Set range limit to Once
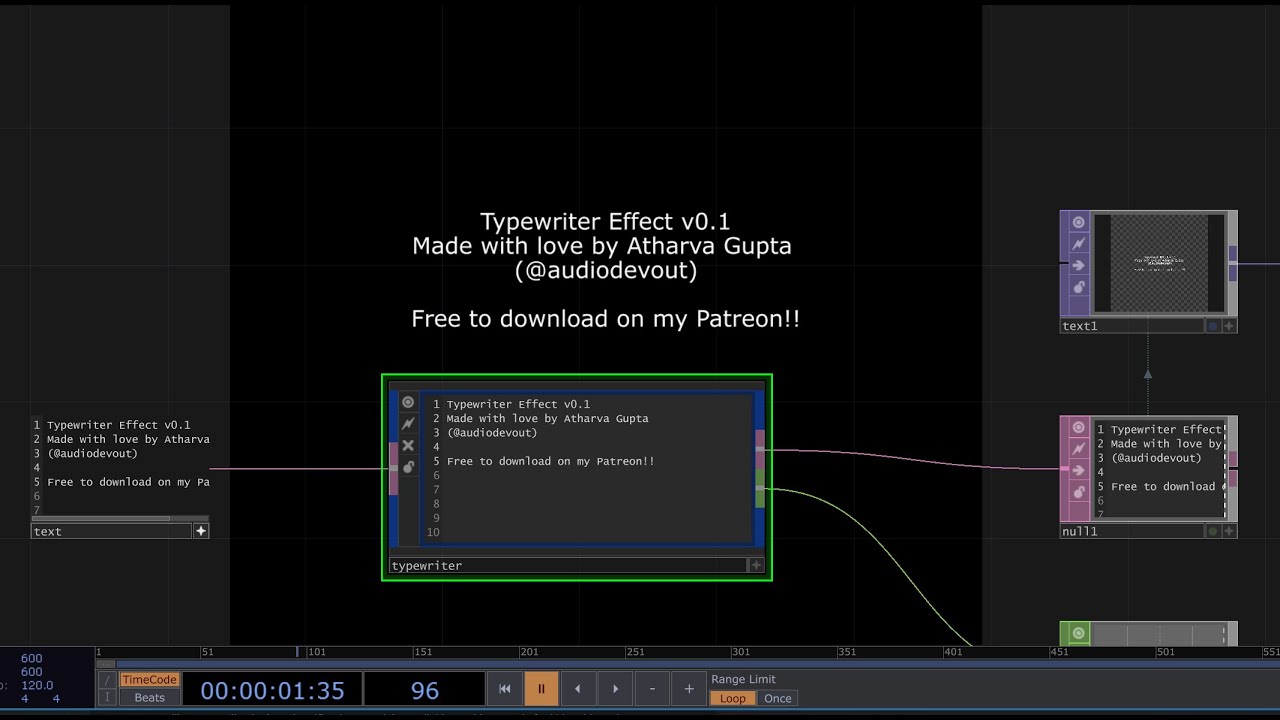Image resolution: width=1280 pixels, height=720 pixels. coord(778,698)
